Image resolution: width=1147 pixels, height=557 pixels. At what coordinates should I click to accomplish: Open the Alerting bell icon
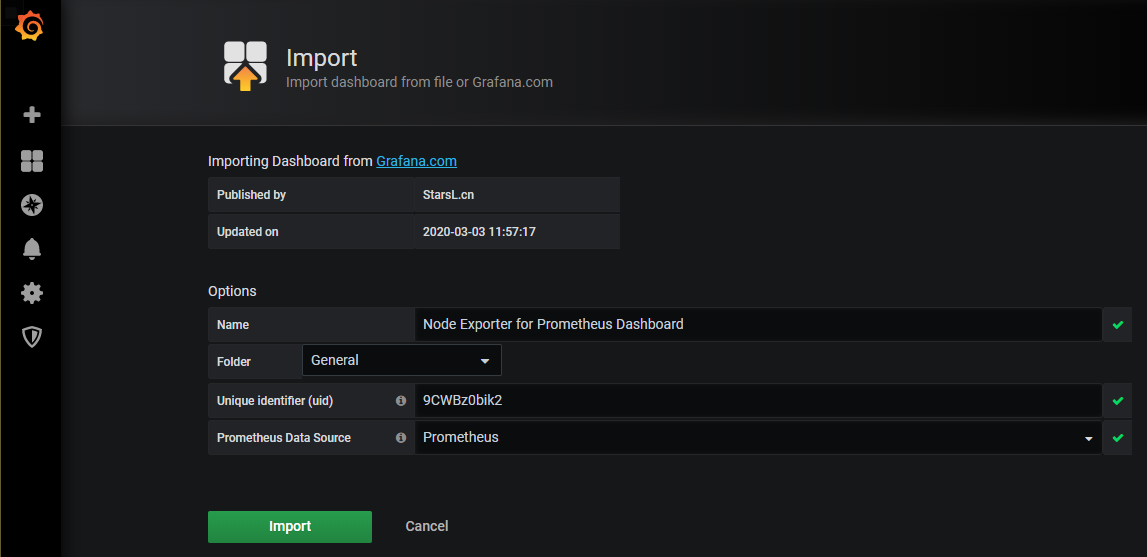(x=31, y=250)
